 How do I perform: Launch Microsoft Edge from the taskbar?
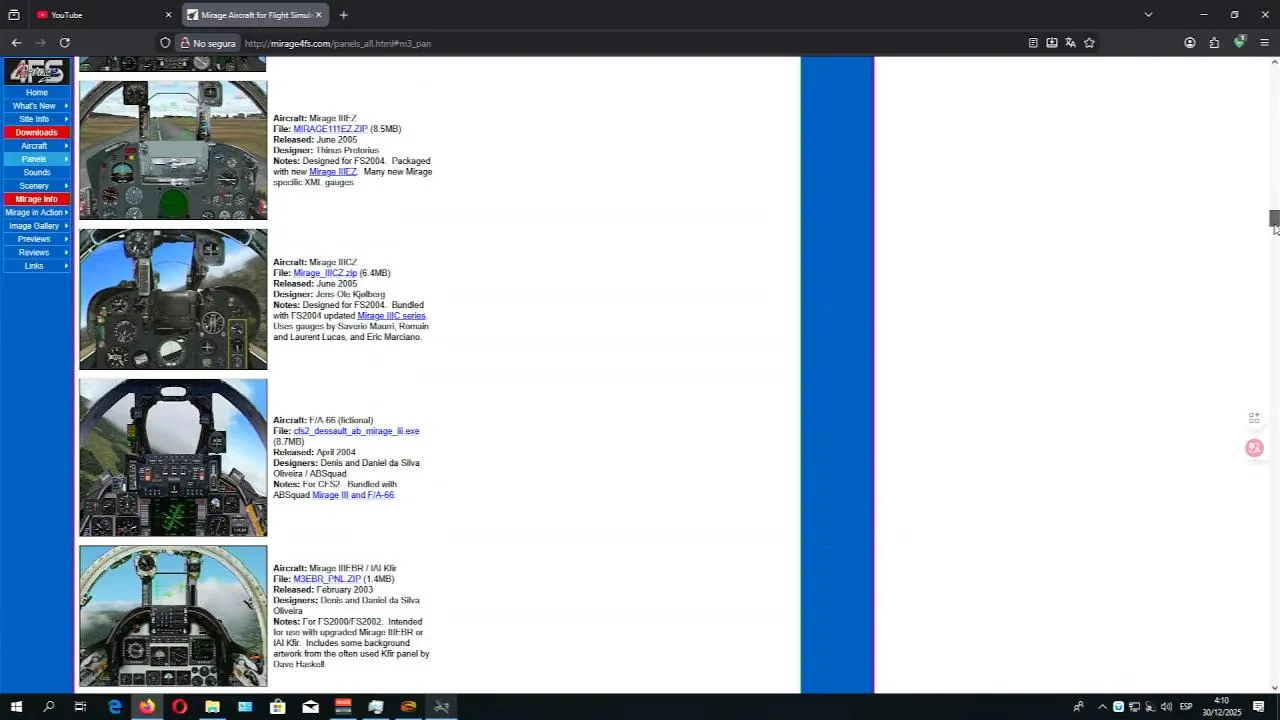tap(114, 707)
